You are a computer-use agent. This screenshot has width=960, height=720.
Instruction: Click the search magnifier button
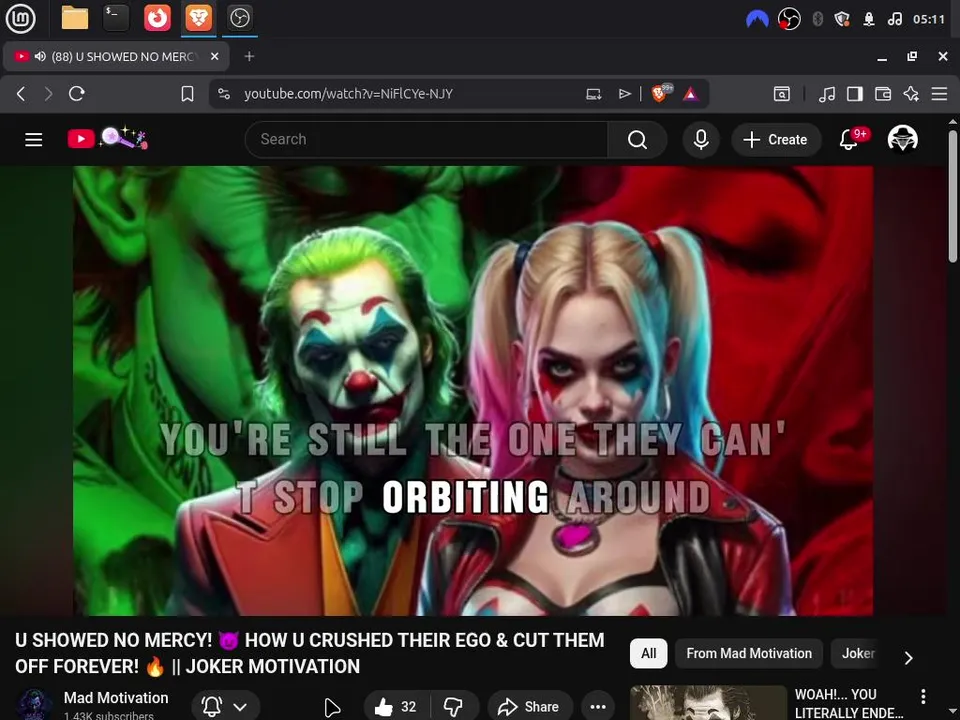(637, 140)
